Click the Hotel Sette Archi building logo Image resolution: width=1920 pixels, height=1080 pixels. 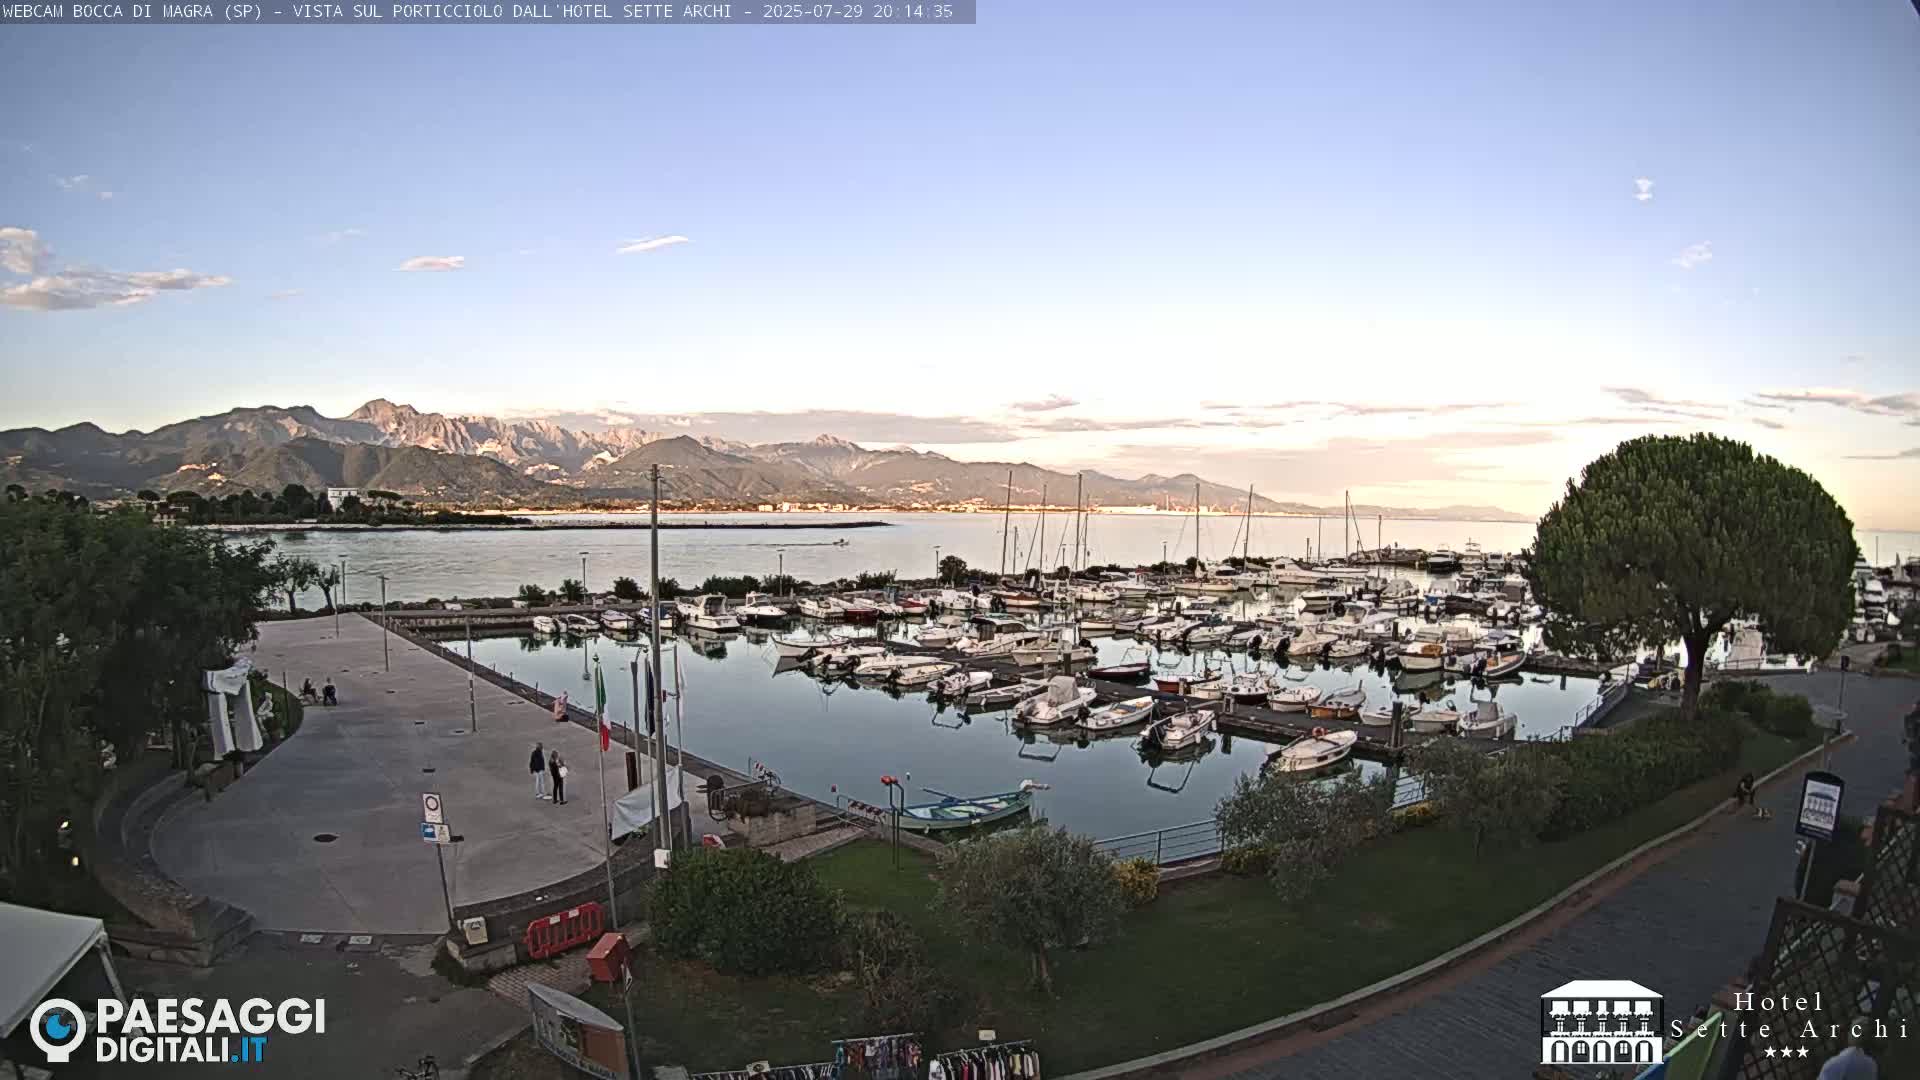tap(1601, 1022)
